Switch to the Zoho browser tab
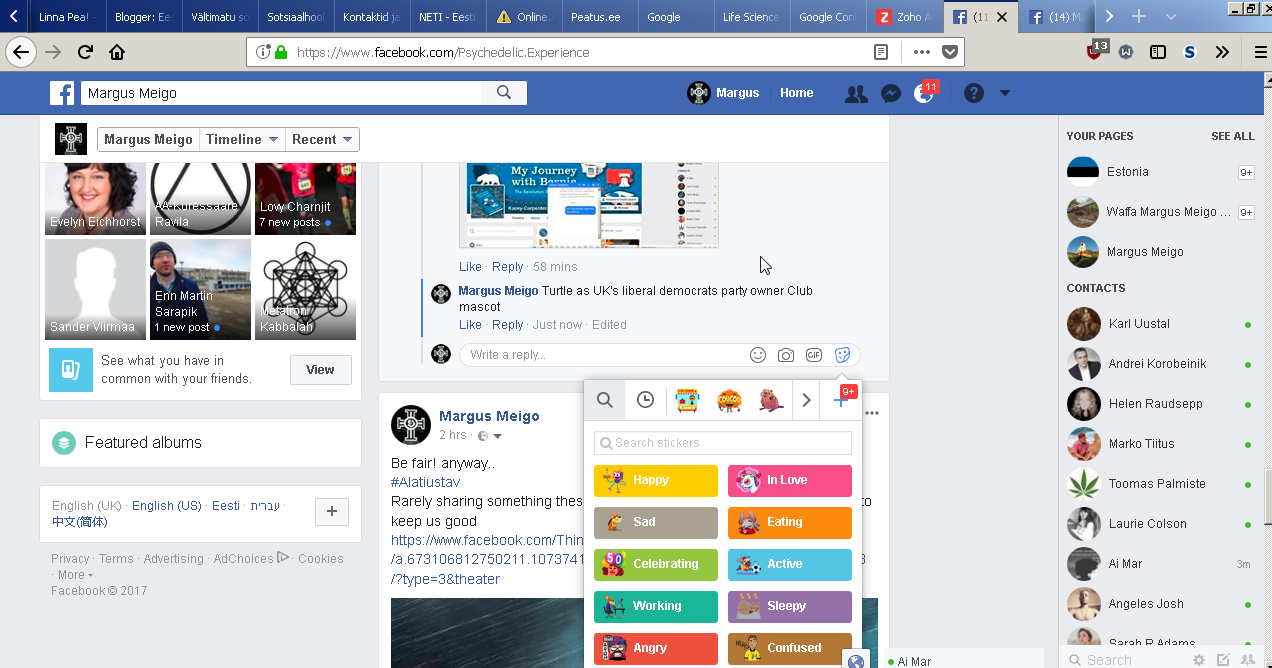Image resolution: width=1272 pixels, height=668 pixels. 906,17
